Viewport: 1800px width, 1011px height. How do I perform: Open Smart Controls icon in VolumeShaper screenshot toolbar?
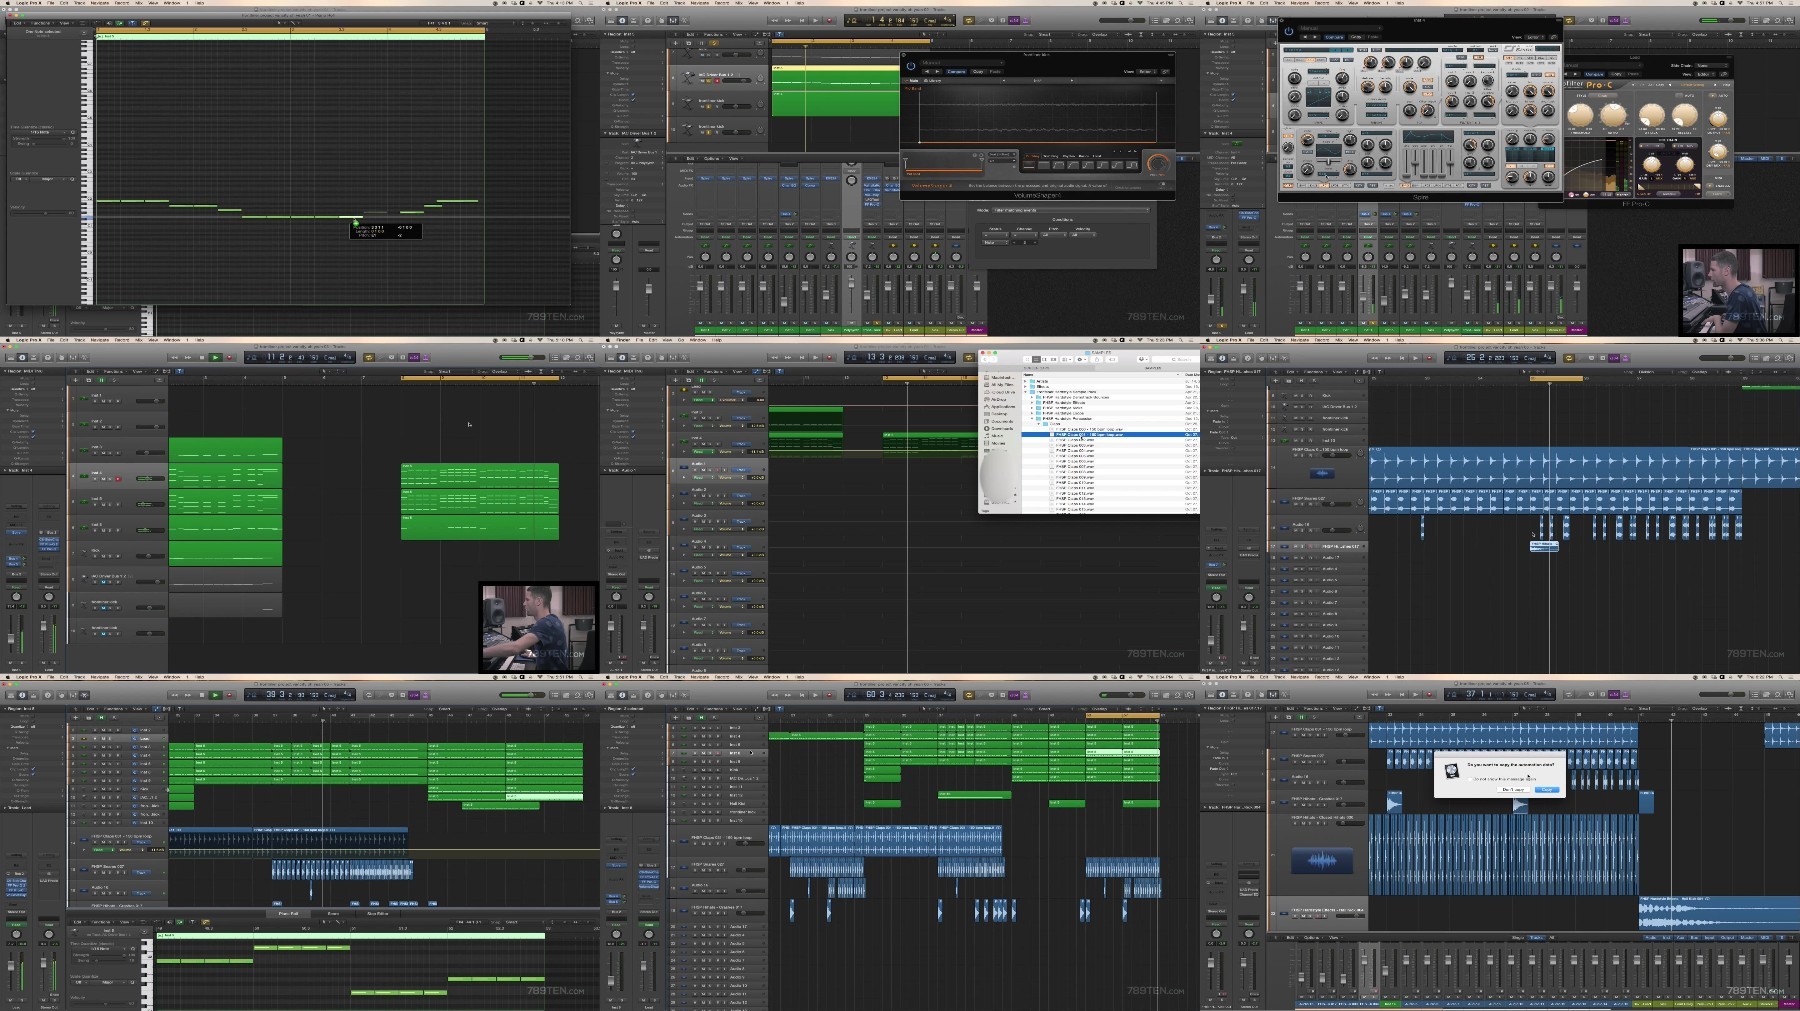coord(661,20)
